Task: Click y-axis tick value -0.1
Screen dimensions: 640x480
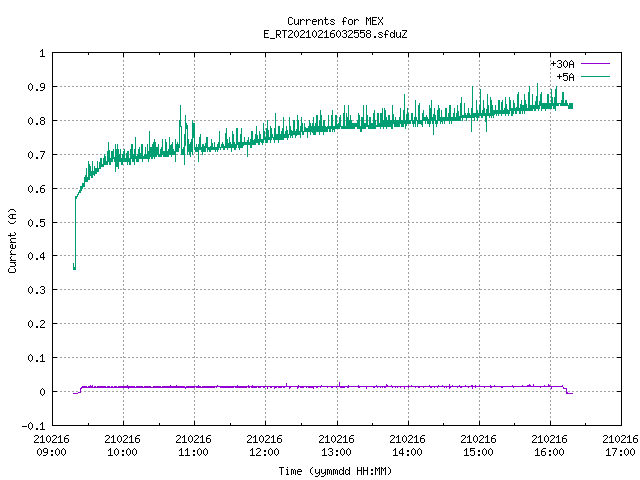Action: coord(33,426)
